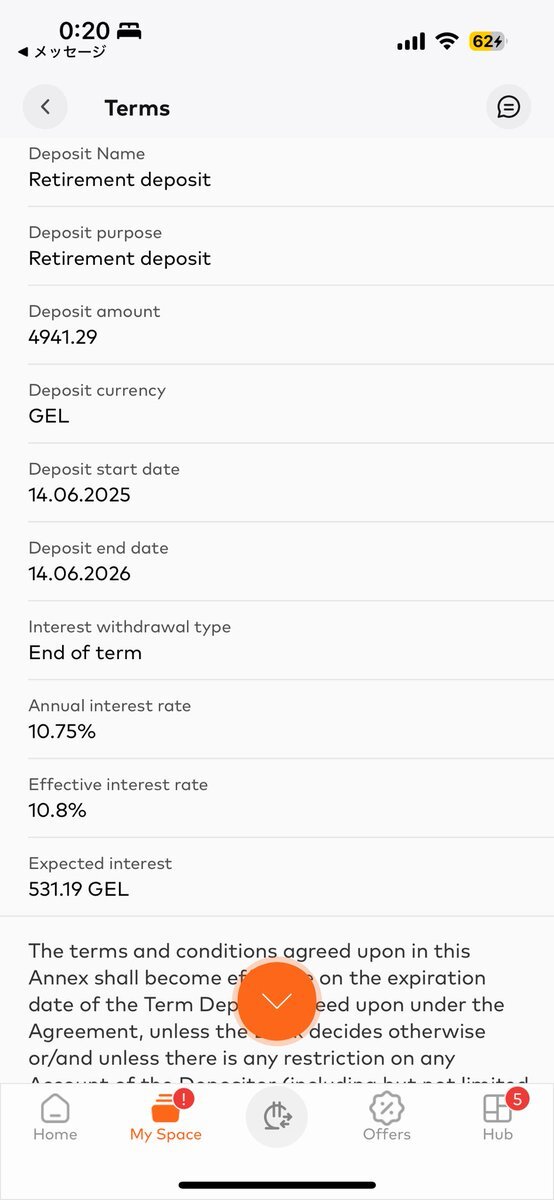Screen dimensions: 554x1200
Task: Return to Messages app via back link
Action: click(61, 52)
